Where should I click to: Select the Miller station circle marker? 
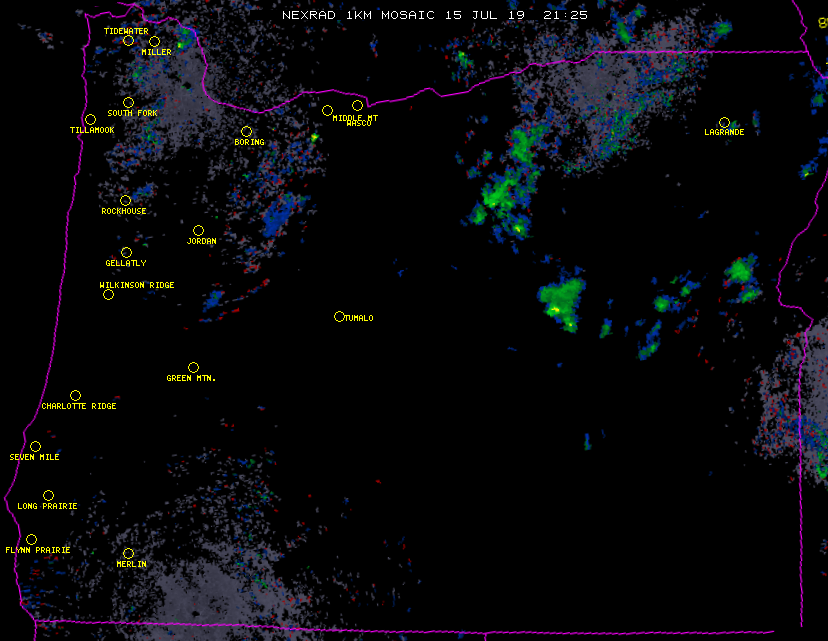tap(154, 41)
